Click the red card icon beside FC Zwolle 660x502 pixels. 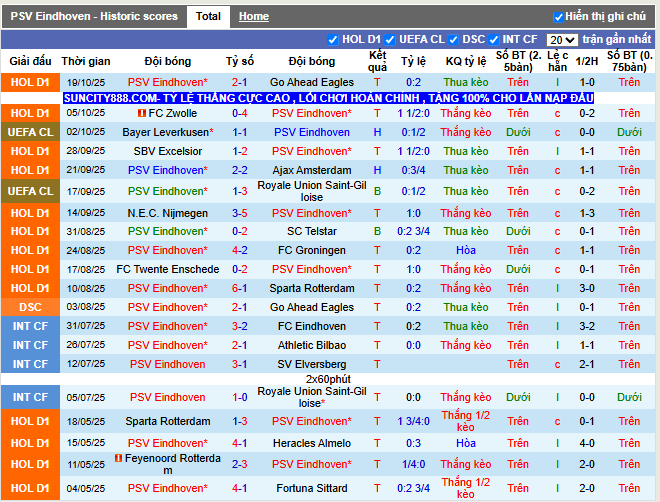(143, 114)
